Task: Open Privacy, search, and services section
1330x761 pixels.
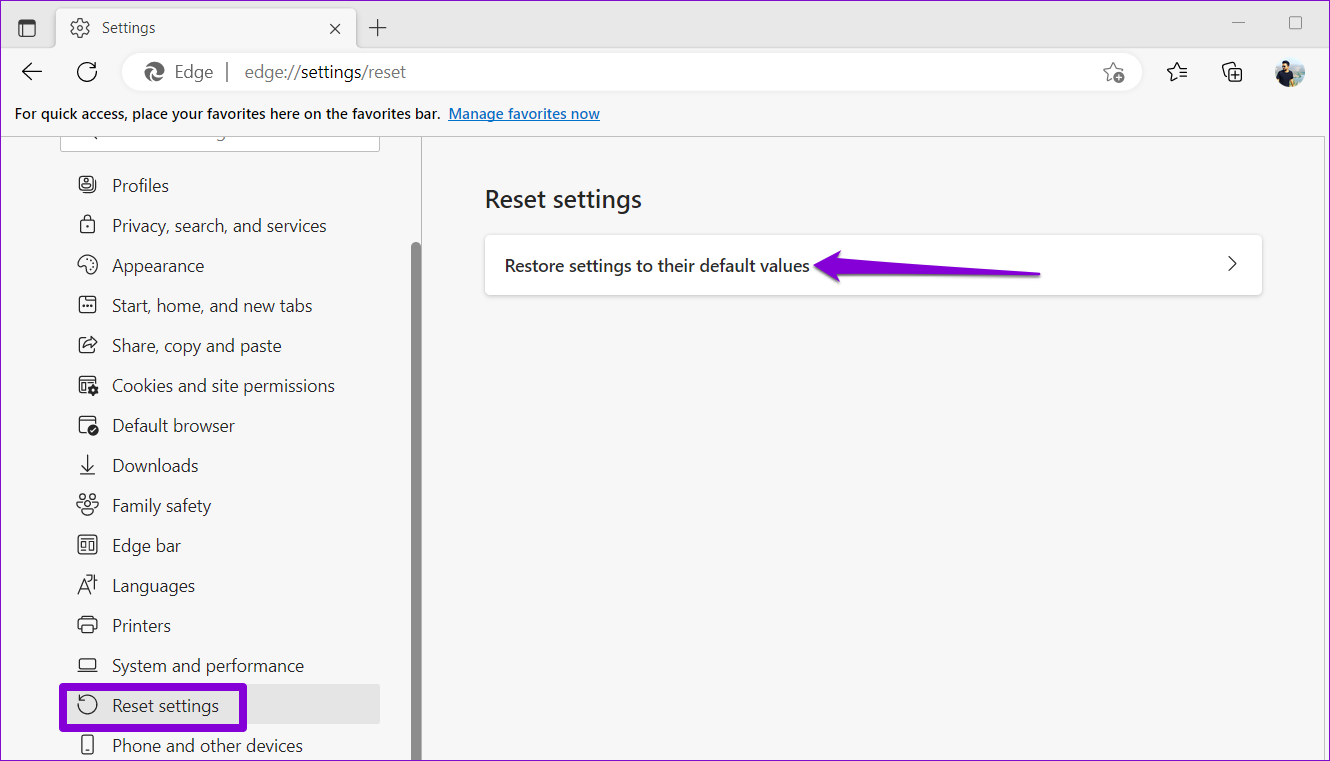Action: [x=219, y=226]
